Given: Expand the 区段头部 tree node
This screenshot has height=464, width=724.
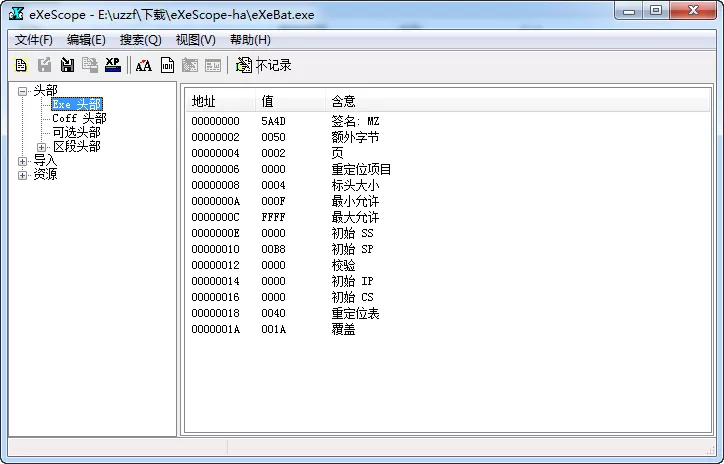Looking at the screenshot, I should click(x=41, y=147).
